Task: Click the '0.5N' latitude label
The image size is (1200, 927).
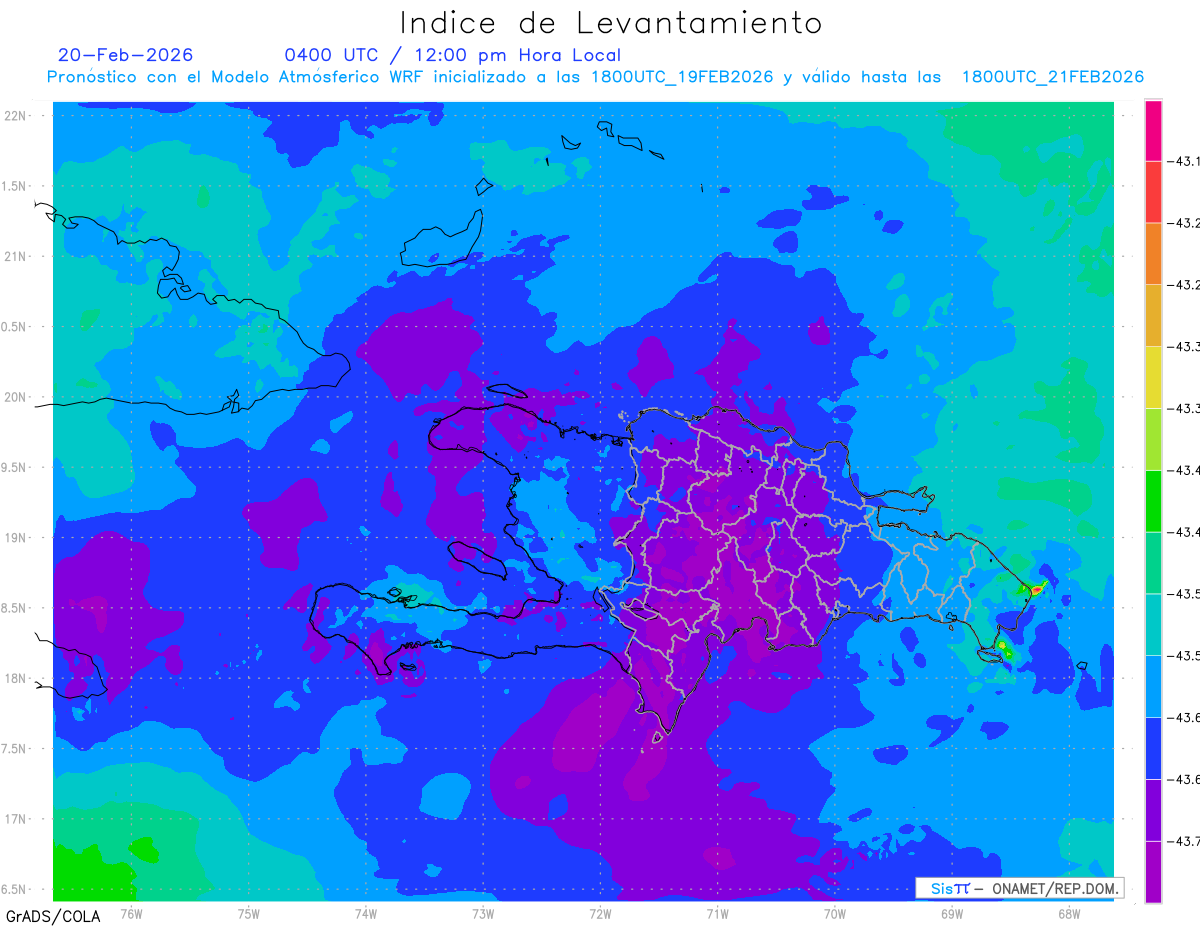Action: (13, 327)
